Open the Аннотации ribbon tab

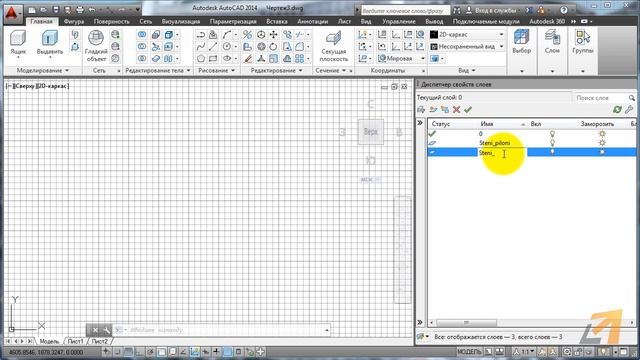pos(313,21)
